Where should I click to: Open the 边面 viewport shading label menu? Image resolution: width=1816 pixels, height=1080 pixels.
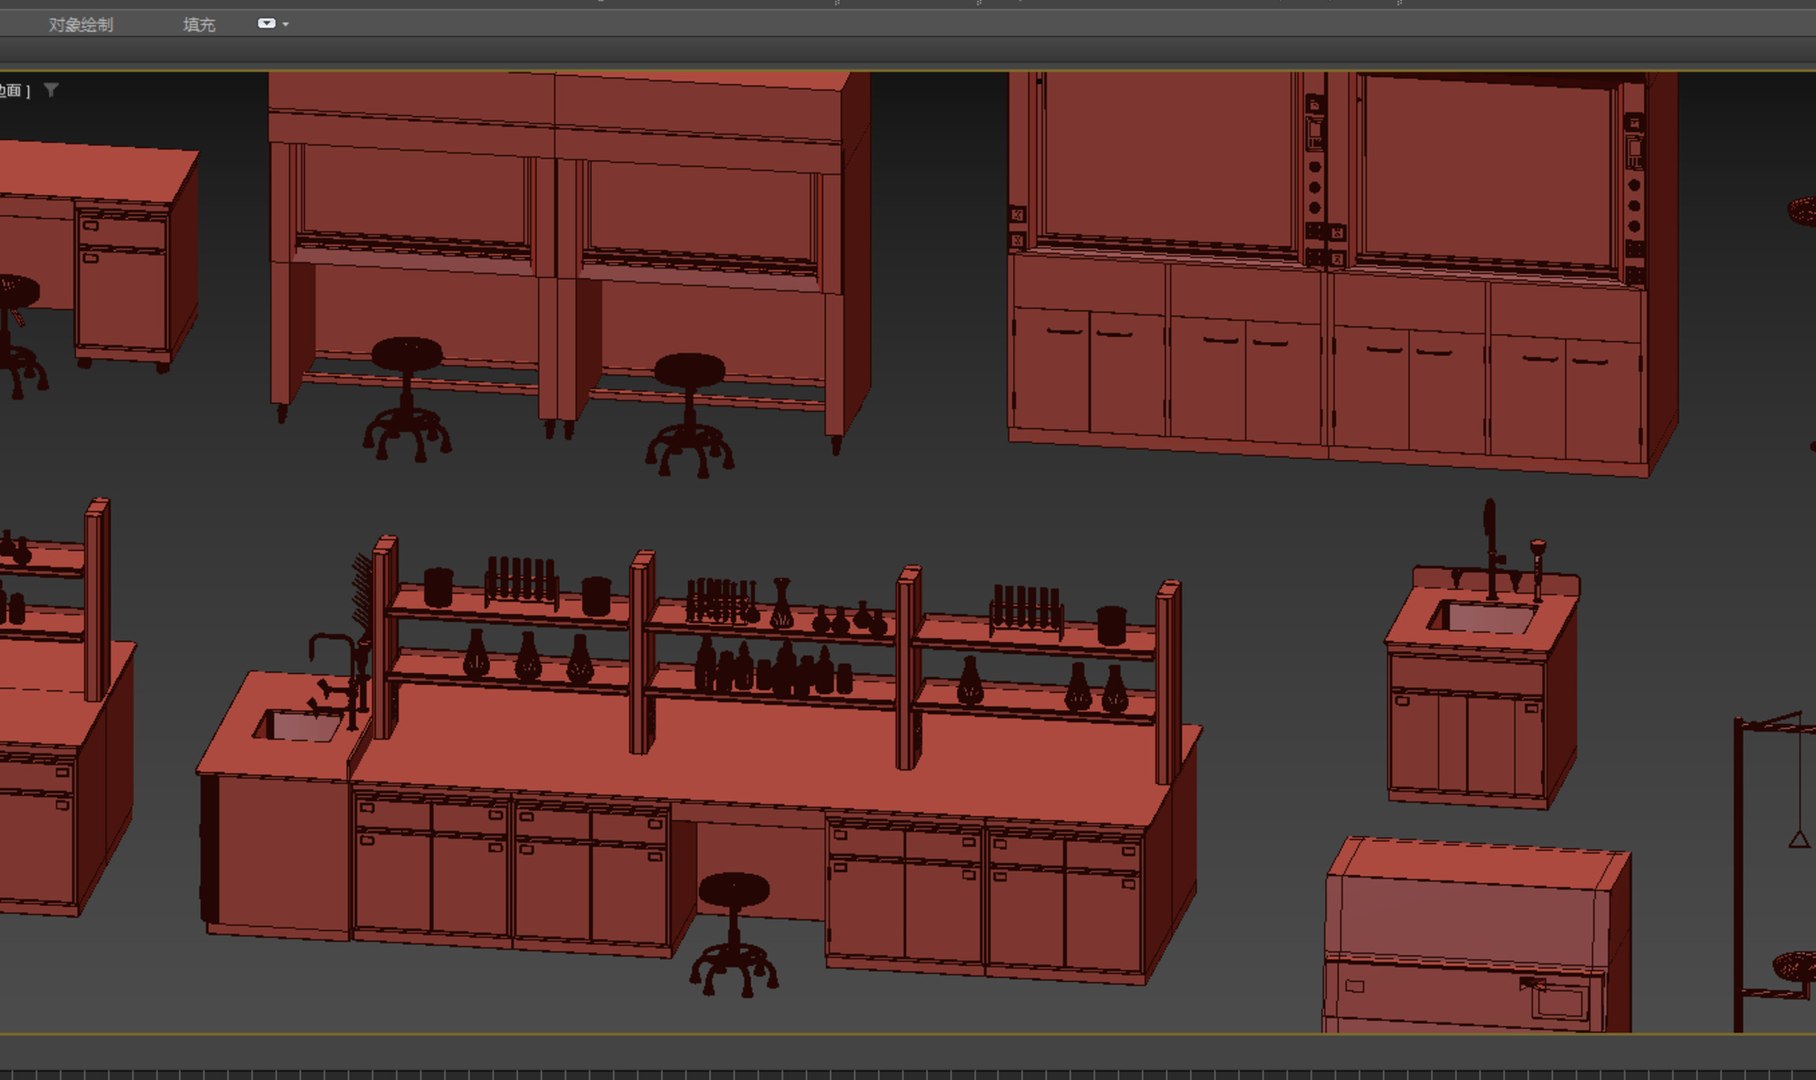click(12, 91)
